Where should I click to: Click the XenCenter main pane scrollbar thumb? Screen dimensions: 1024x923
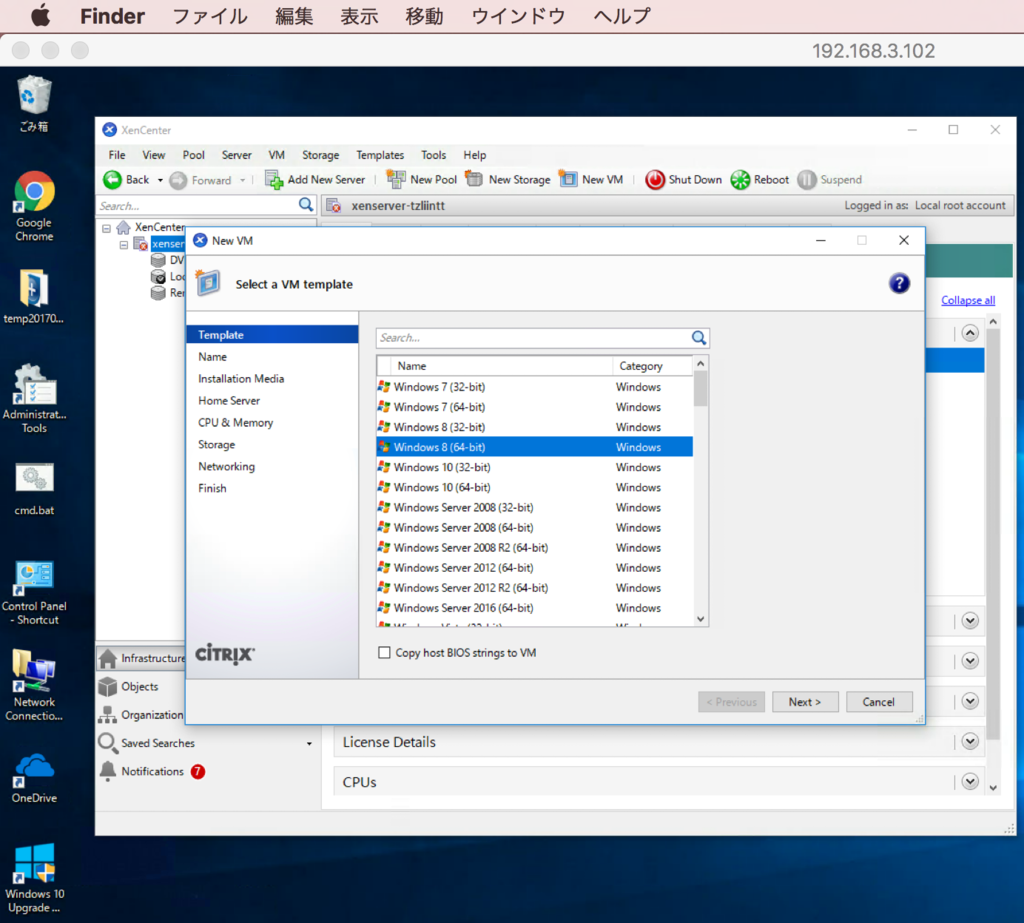click(x=993, y=533)
